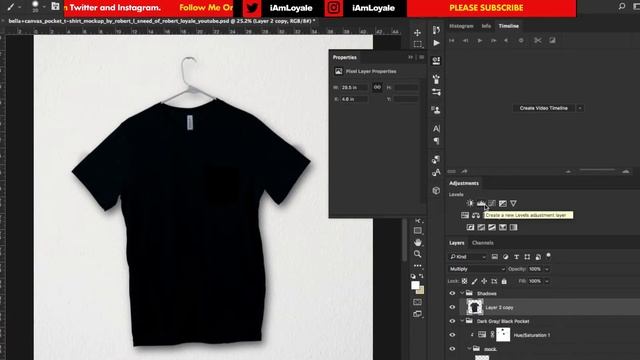Add a Vibrance adjustment layer
Screen dimensions: 640x360
pyautogui.click(x=513, y=203)
